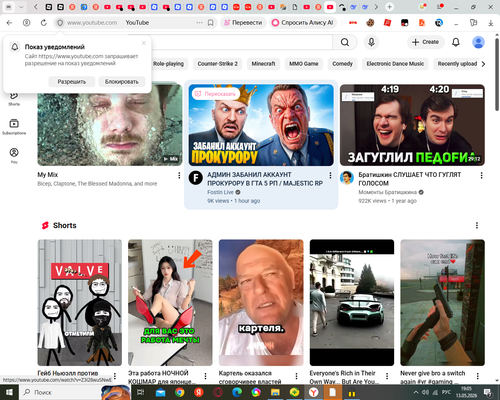This screenshot has width=500, height=400.
Task: Open Моменты Братишкина channel avatar
Action: (x=347, y=178)
